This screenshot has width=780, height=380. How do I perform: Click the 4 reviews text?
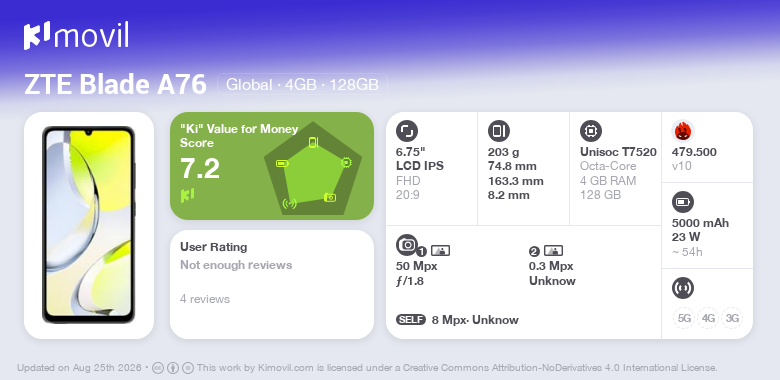pos(205,299)
